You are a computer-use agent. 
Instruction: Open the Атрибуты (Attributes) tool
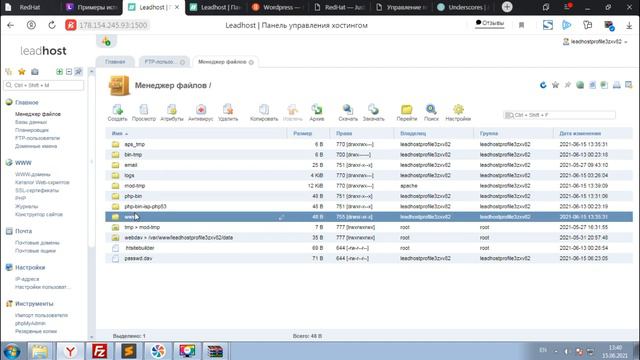[172, 112]
